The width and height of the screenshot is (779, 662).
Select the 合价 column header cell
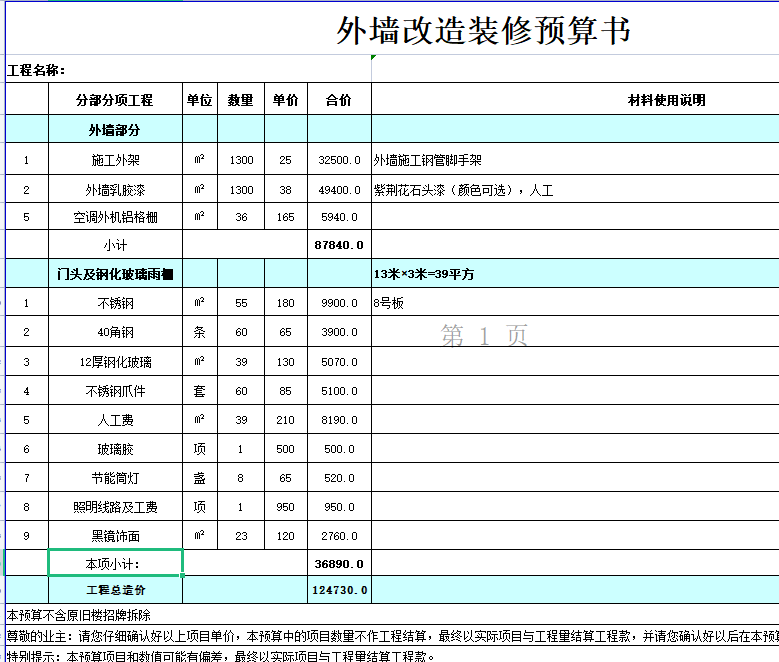[339, 99]
